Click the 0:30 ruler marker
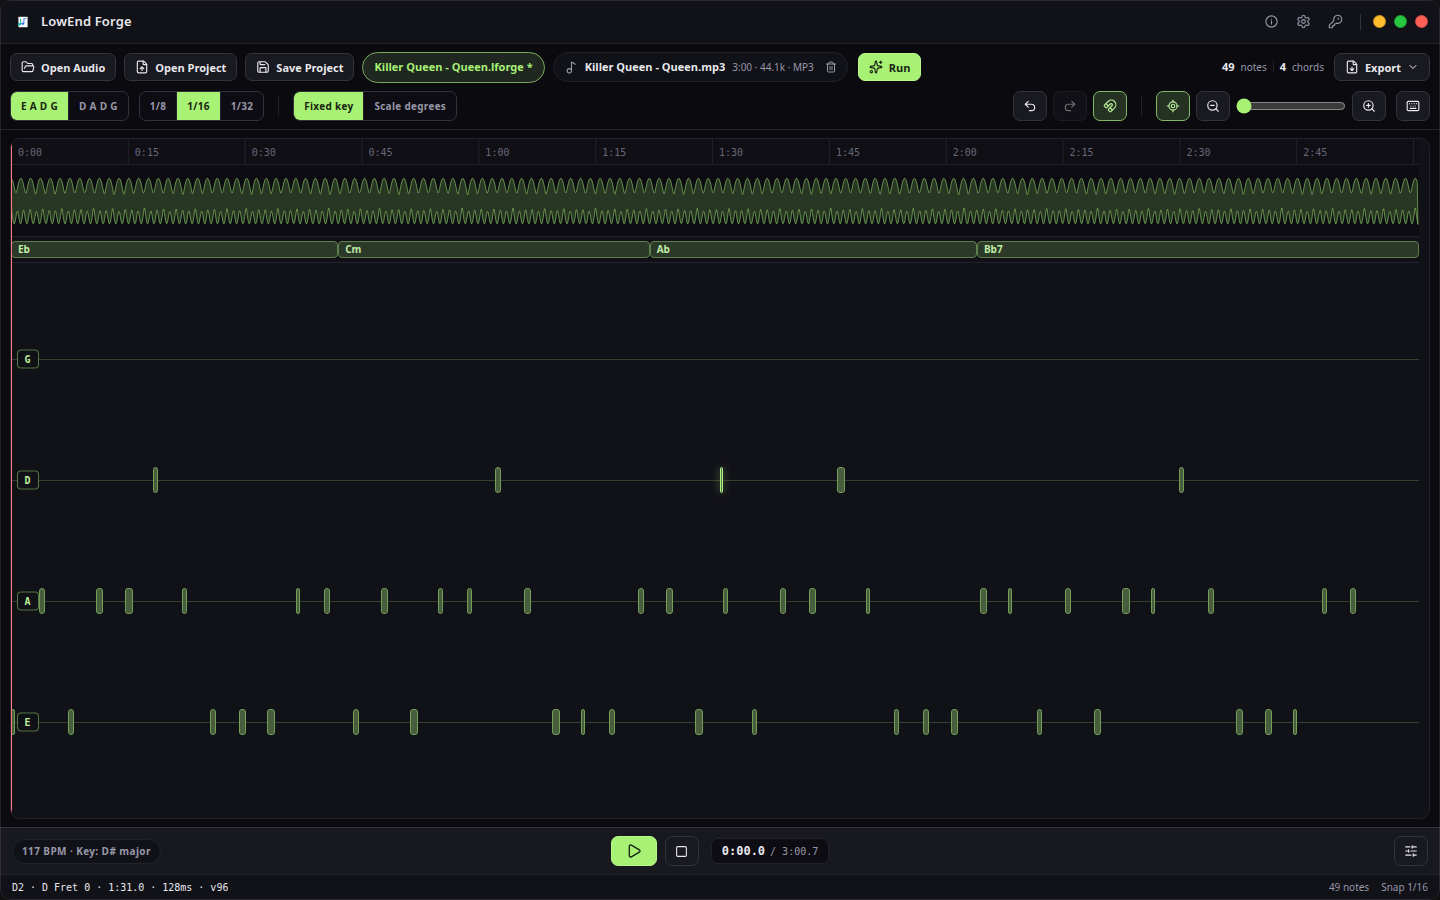The image size is (1440, 900). [x=263, y=152]
